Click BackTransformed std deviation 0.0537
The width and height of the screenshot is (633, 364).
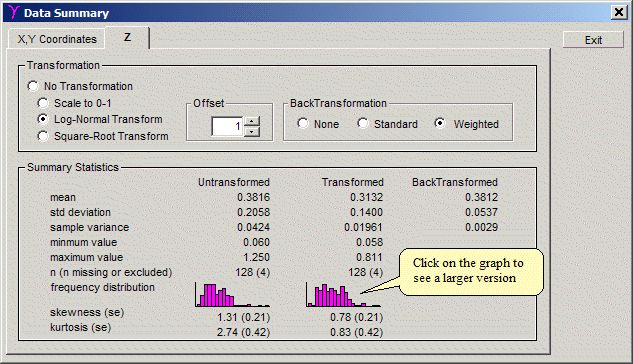pos(481,212)
